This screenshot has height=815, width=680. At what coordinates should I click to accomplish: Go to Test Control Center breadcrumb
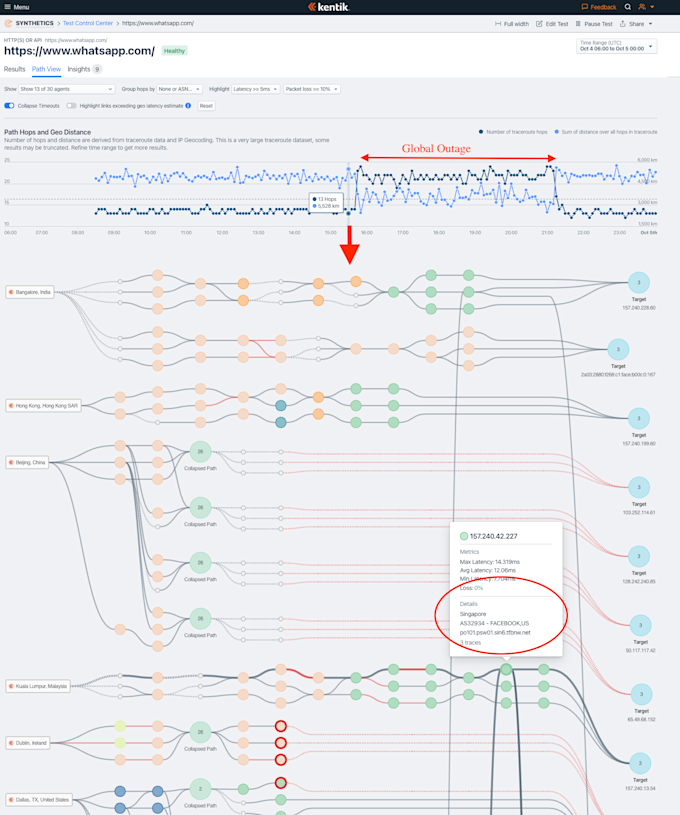click(x=88, y=23)
